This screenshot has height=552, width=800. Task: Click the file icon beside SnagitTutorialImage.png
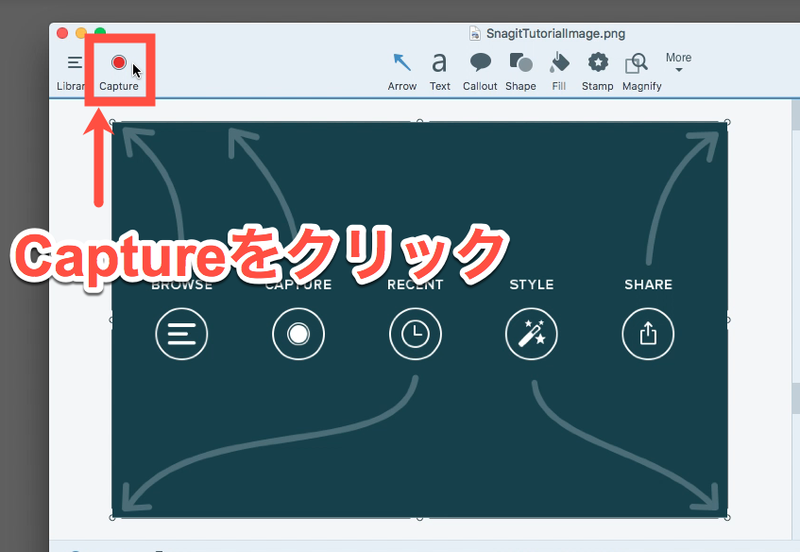pyautogui.click(x=474, y=34)
